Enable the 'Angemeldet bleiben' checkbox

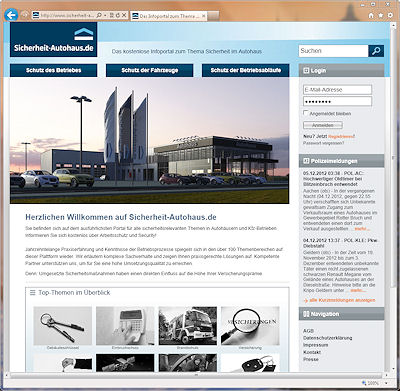point(306,113)
